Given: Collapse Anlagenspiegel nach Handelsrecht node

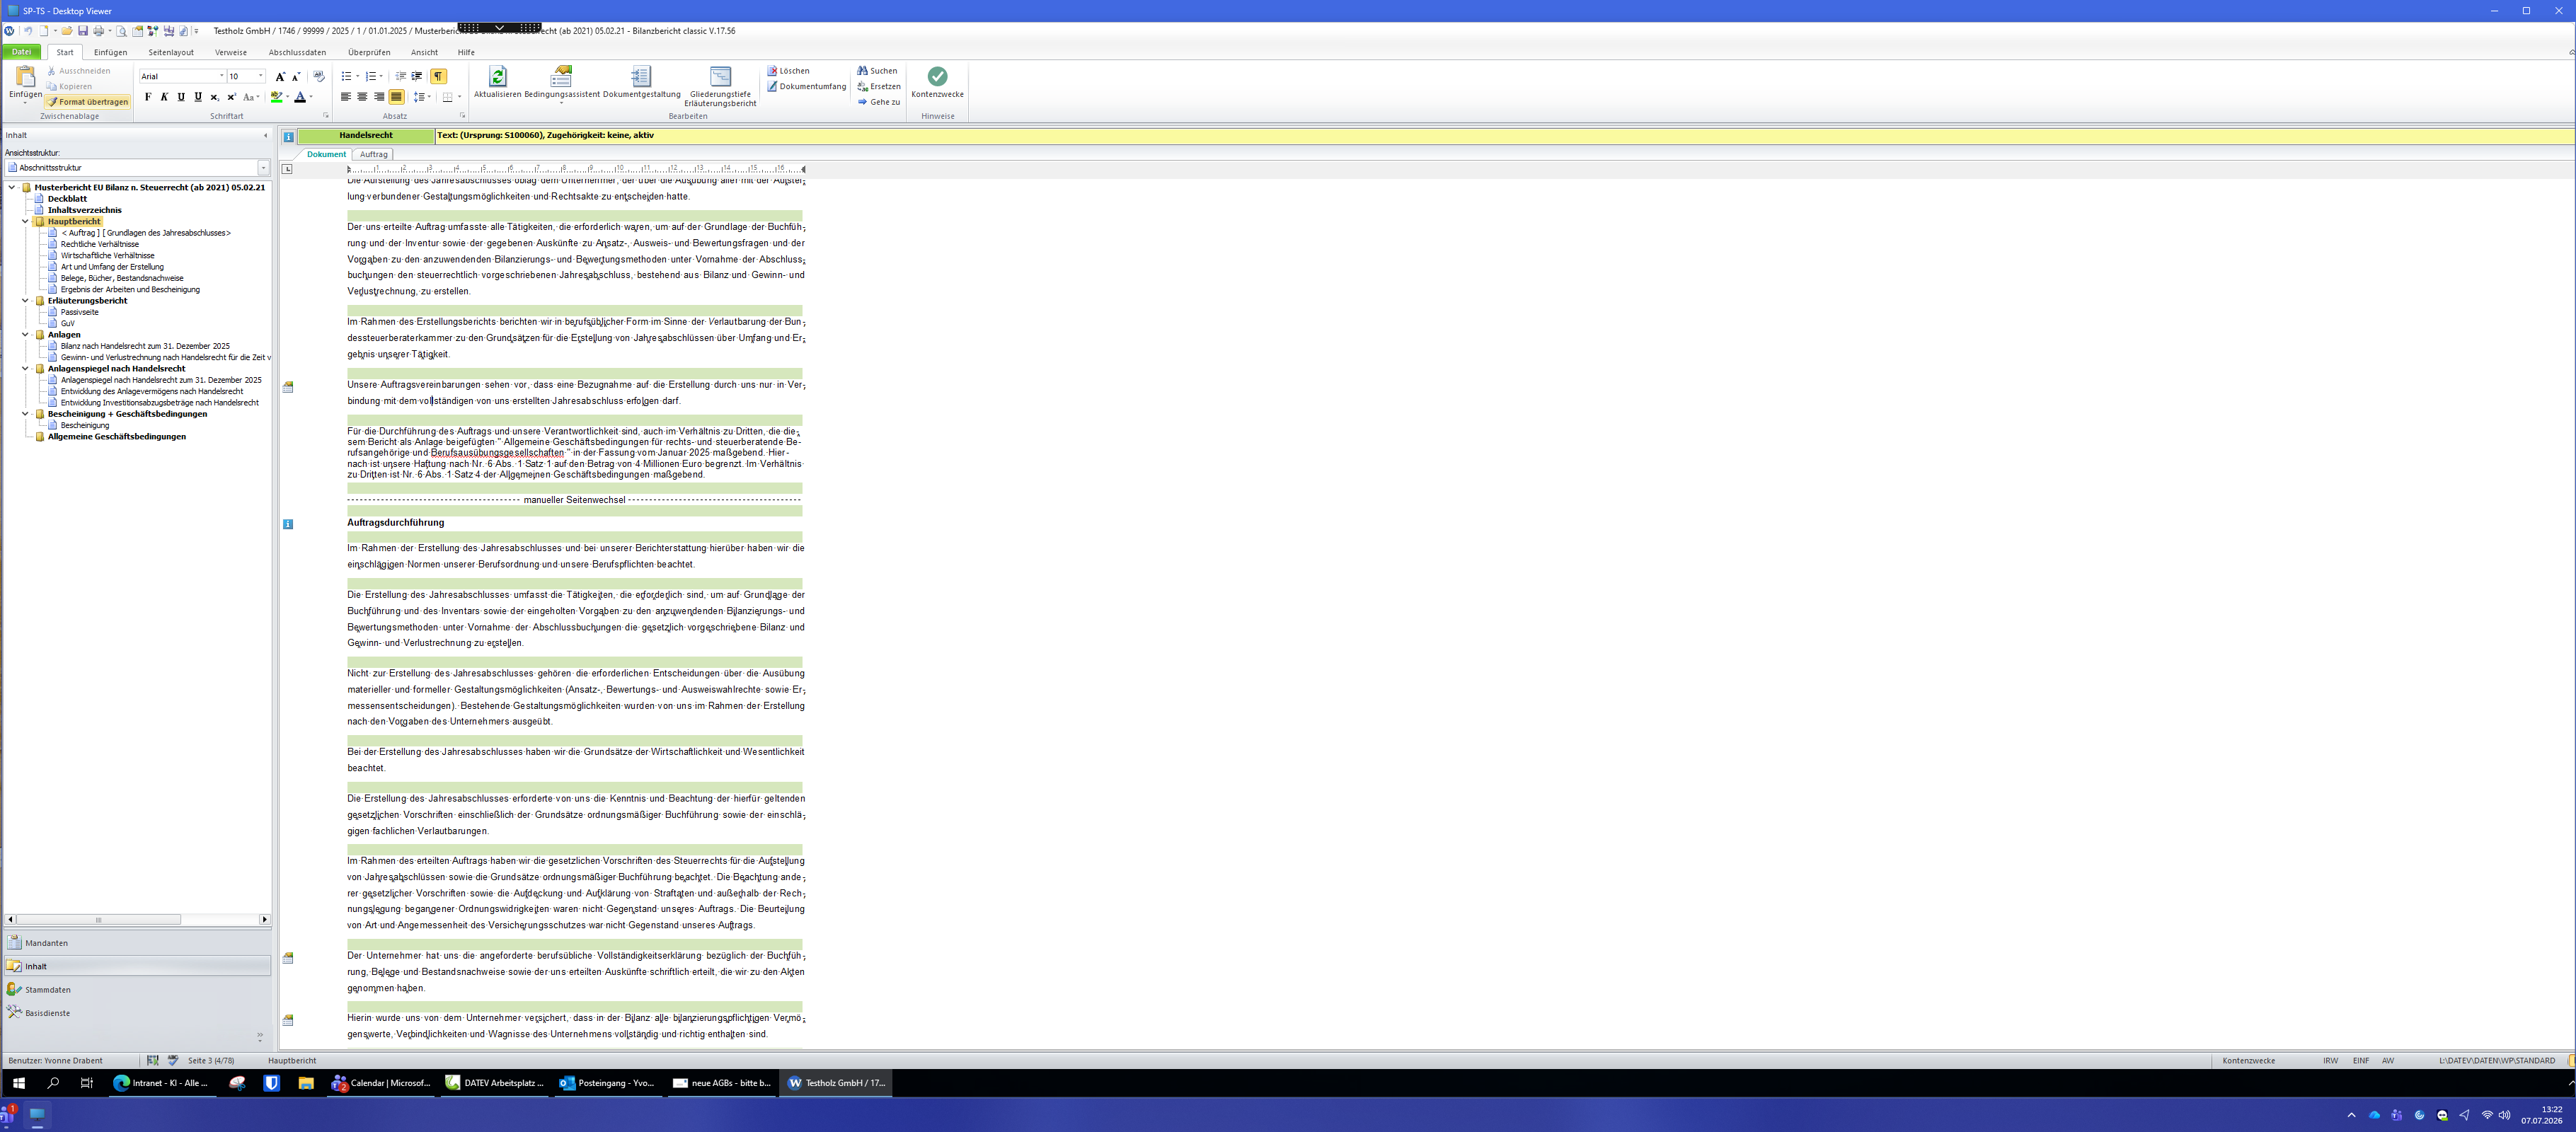Looking at the screenshot, I should point(25,368).
